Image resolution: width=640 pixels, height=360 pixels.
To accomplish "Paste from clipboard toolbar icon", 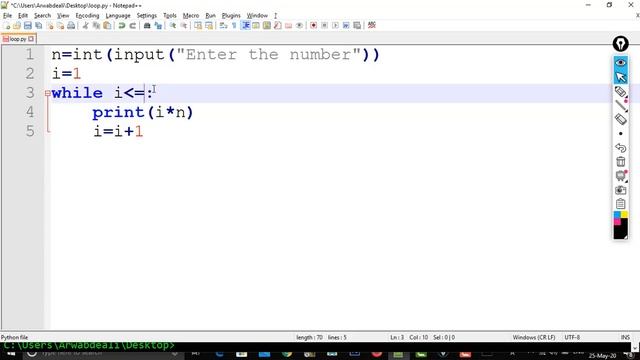I will [x=107, y=25].
